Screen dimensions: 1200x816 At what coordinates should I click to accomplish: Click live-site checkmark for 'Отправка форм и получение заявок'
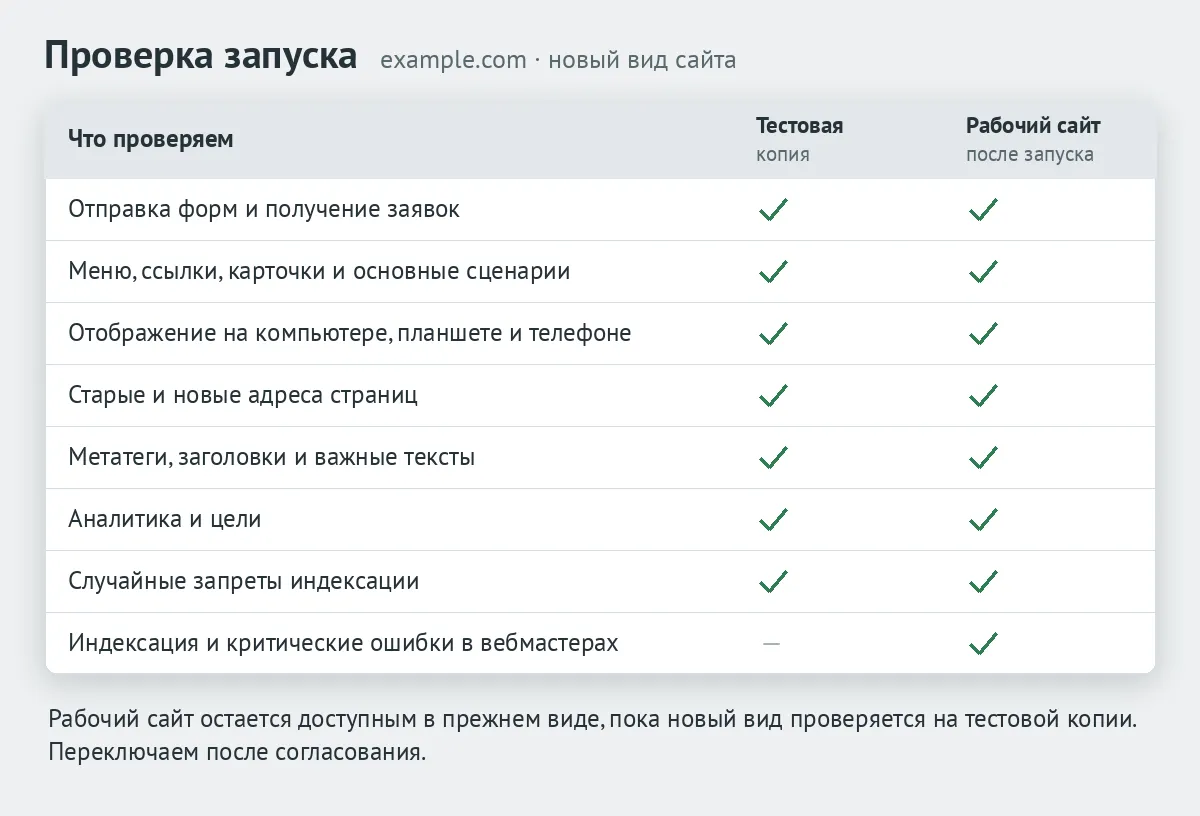click(x=983, y=210)
